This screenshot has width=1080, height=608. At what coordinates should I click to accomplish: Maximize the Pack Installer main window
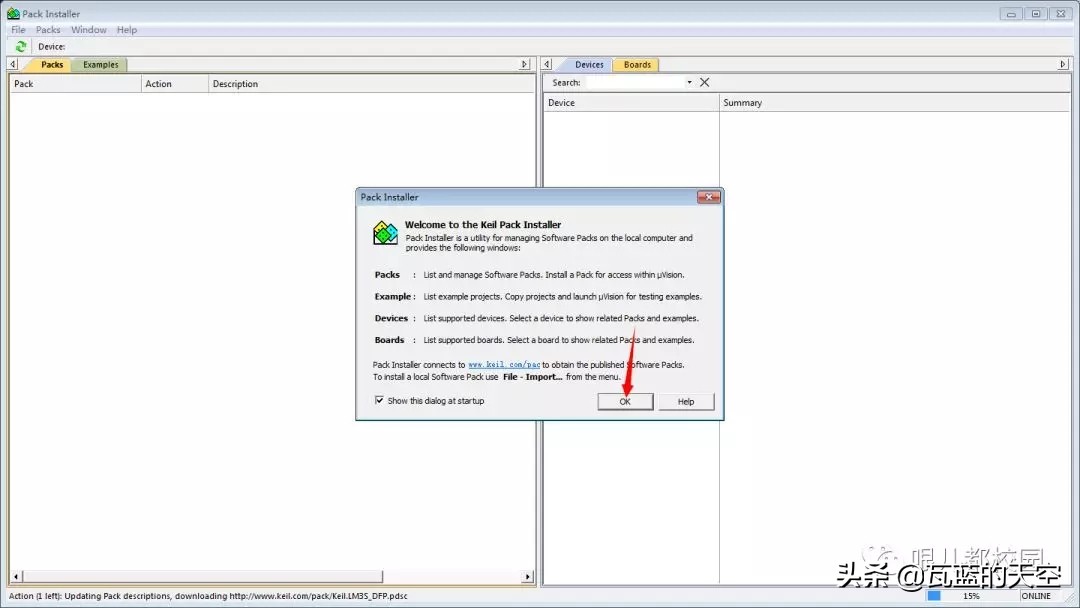[x=1036, y=13]
